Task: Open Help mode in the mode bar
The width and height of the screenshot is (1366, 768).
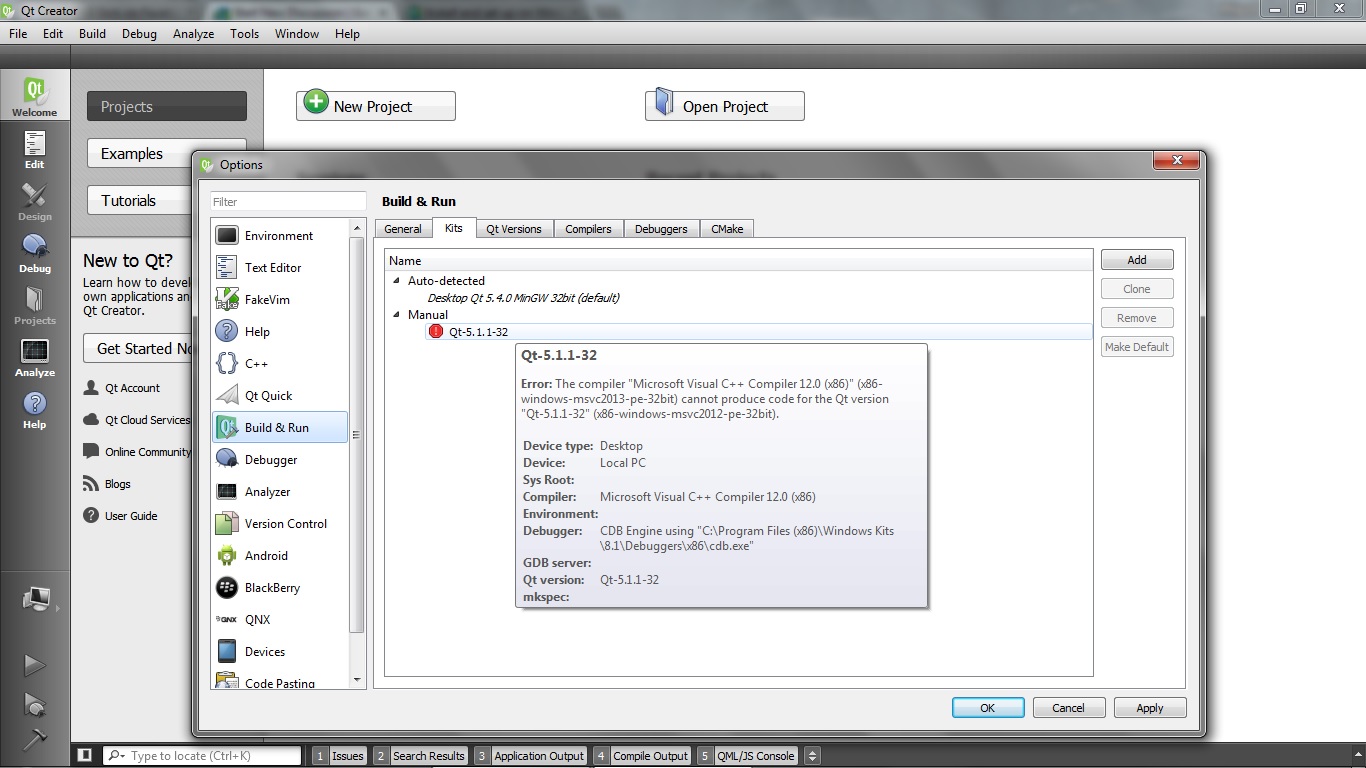Action: (x=35, y=409)
